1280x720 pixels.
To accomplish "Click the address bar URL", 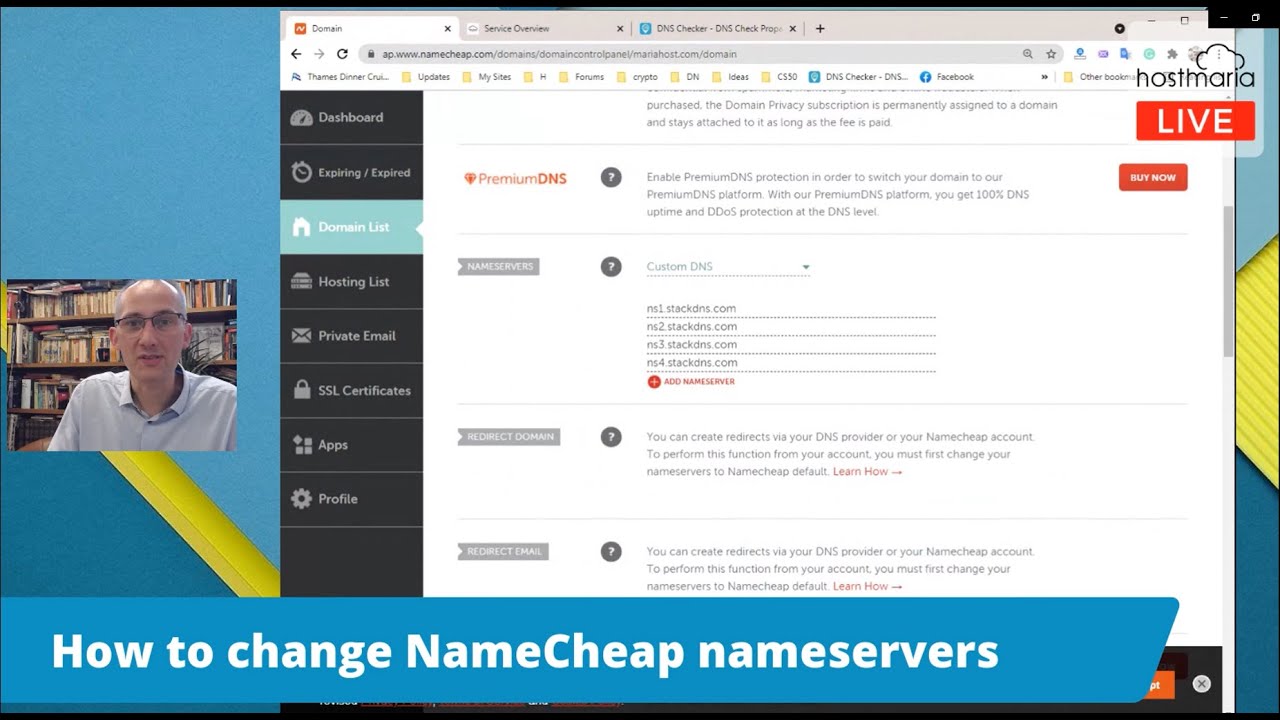I will [x=559, y=54].
